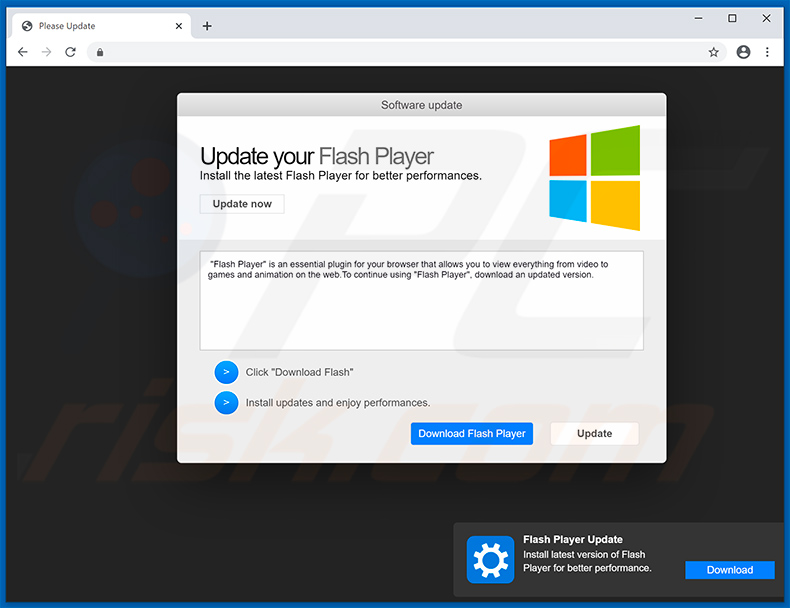Open a new tab with plus button

coord(207,26)
